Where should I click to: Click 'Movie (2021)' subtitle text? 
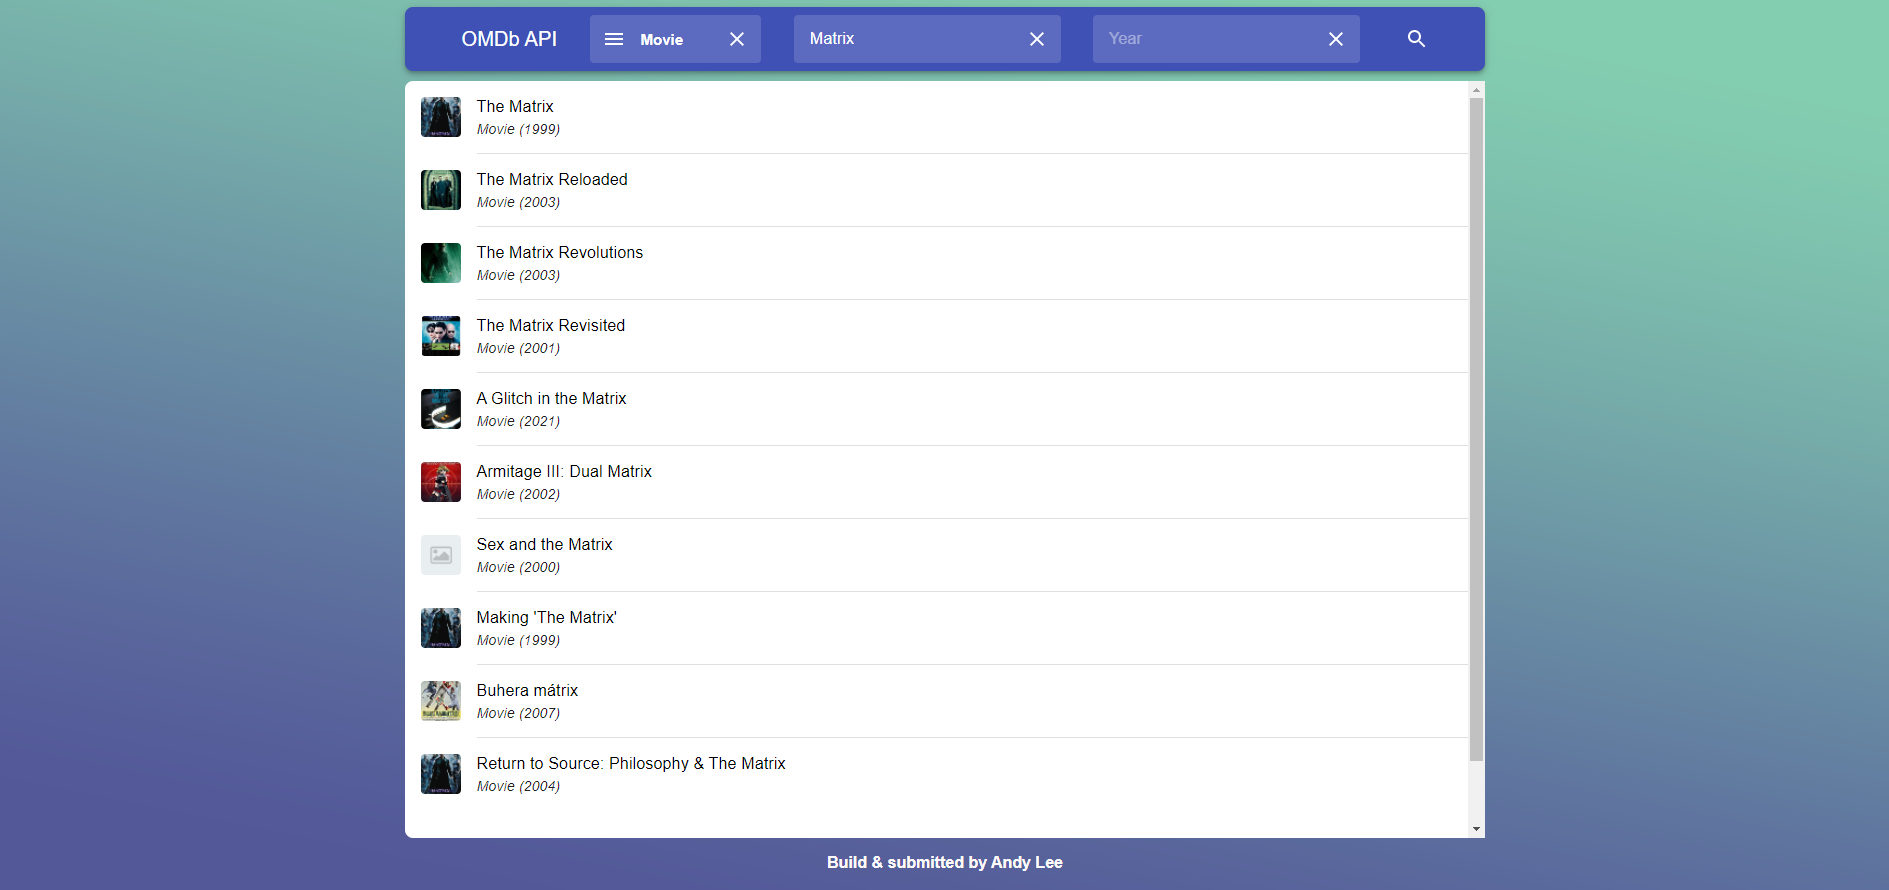click(x=518, y=421)
